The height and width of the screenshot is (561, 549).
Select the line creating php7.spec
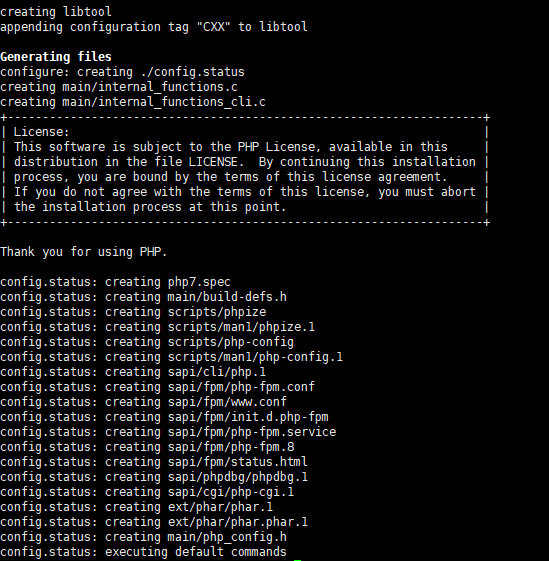pos(115,282)
